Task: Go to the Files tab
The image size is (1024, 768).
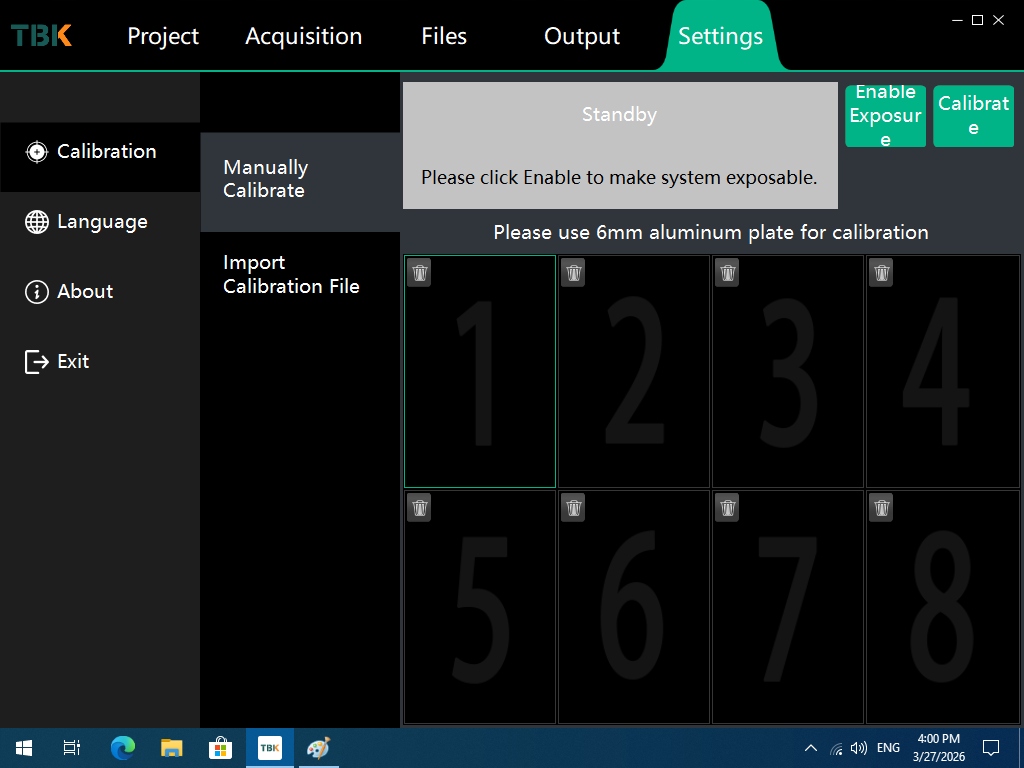Action: (x=444, y=36)
